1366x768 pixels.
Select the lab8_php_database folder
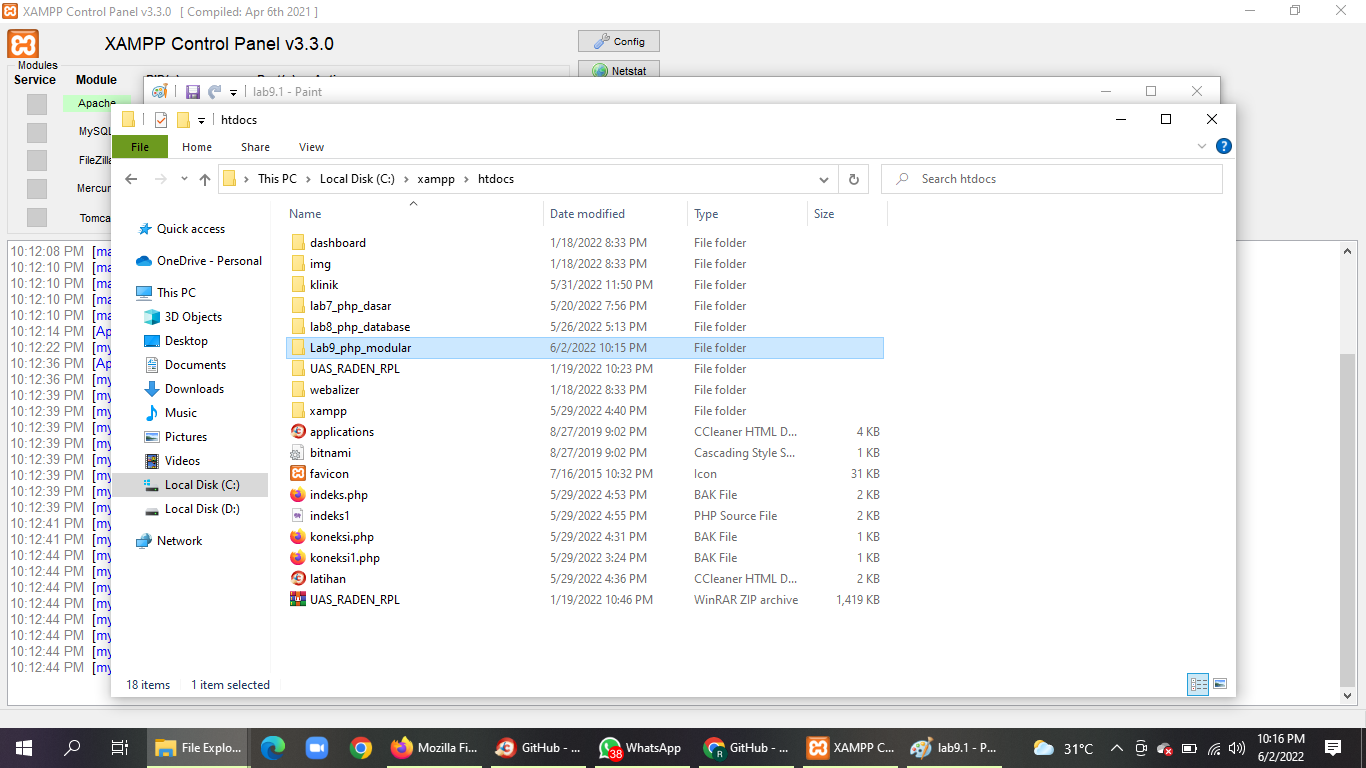(359, 327)
